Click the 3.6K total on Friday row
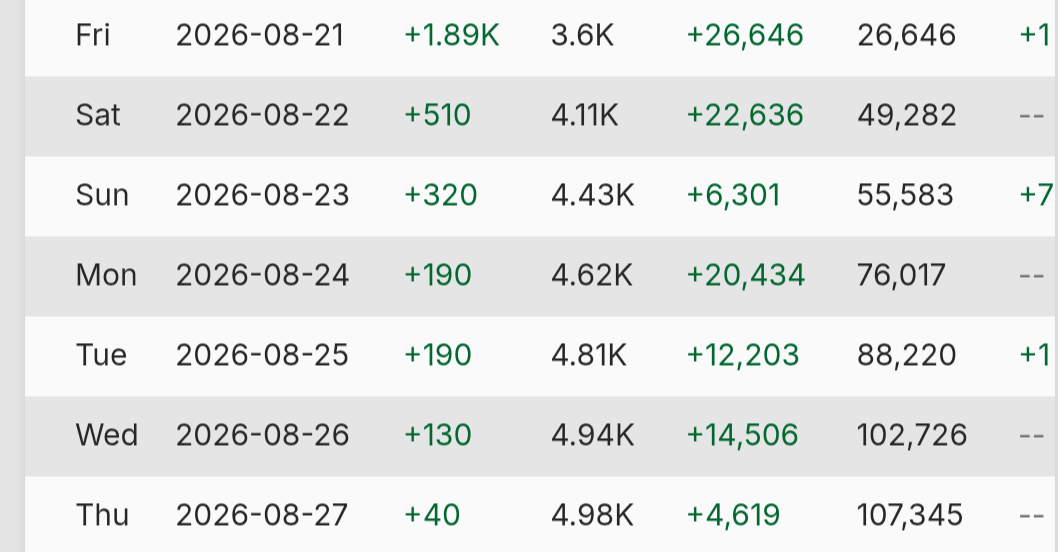Screen dimensions: 1058x552 582,35
